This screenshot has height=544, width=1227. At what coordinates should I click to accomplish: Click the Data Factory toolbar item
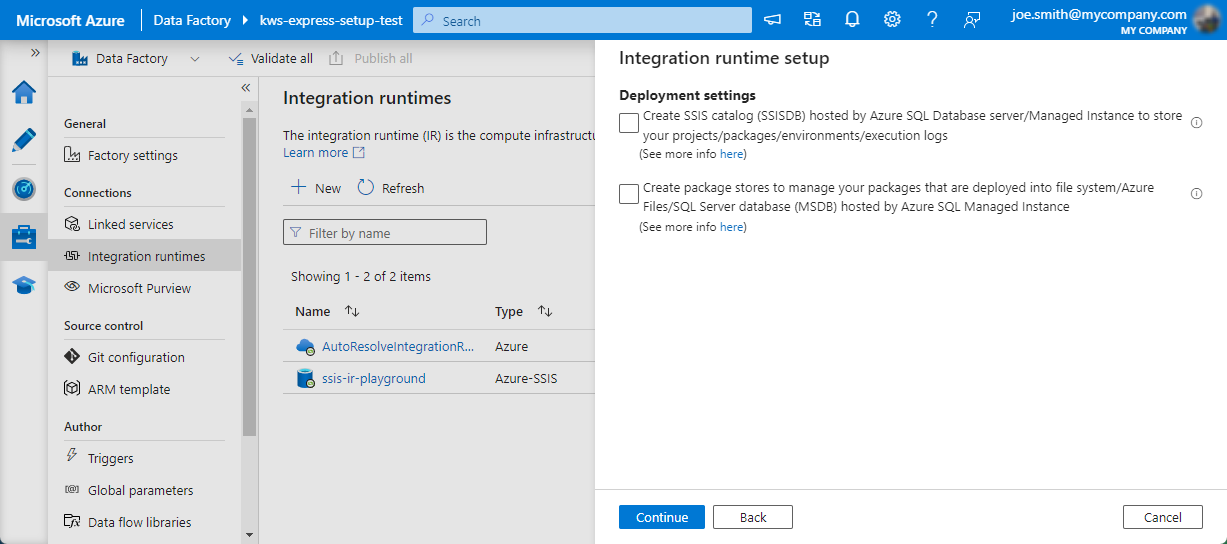coord(120,59)
